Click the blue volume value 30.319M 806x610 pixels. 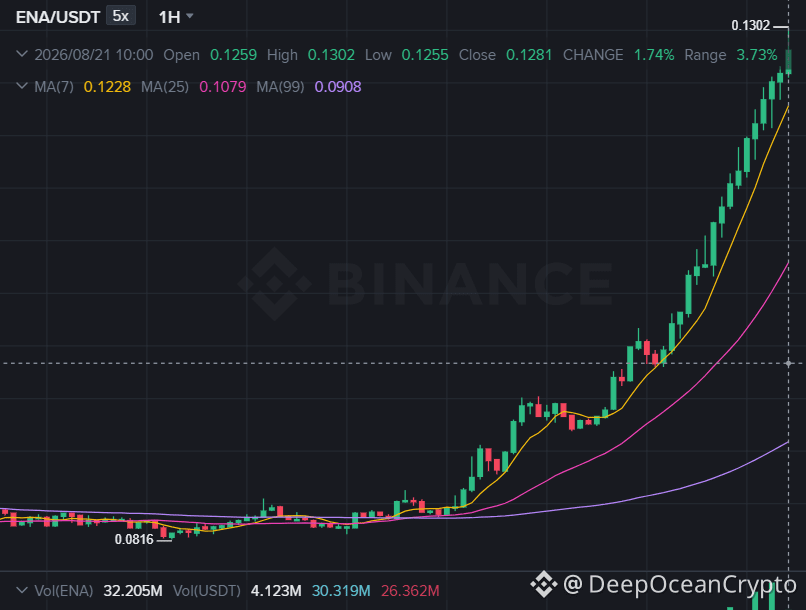click(x=341, y=591)
